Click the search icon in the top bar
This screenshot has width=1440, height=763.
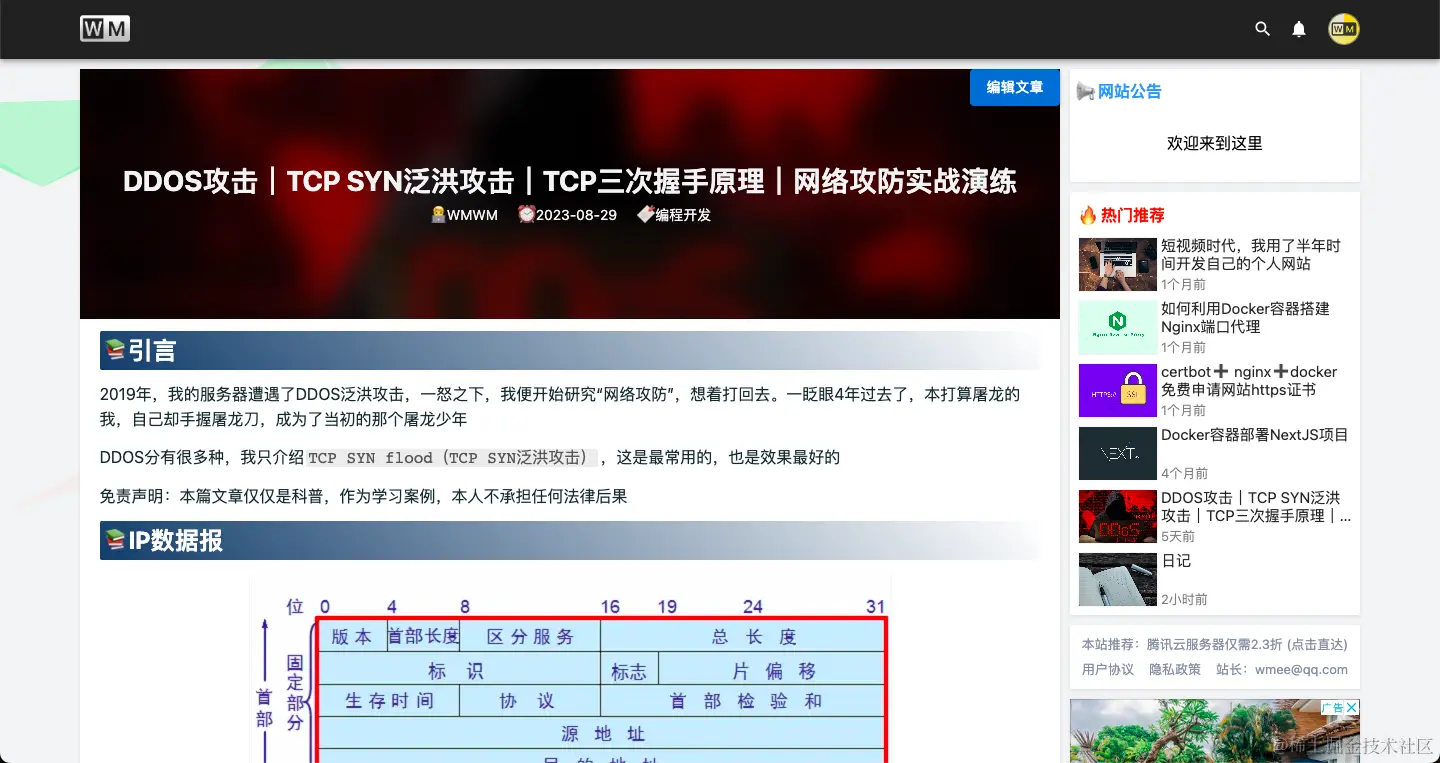(x=1262, y=29)
